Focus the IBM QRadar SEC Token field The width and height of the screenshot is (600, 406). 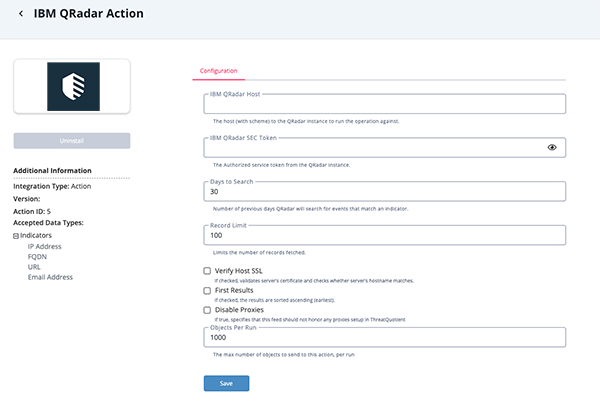(x=385, y=148)
